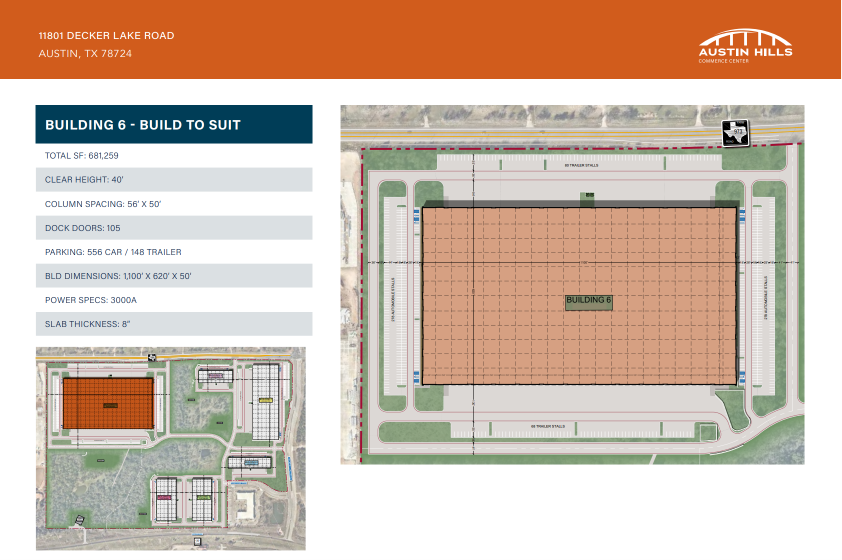Select the "DOCK DOORS: 105" row

coord(174,228)
